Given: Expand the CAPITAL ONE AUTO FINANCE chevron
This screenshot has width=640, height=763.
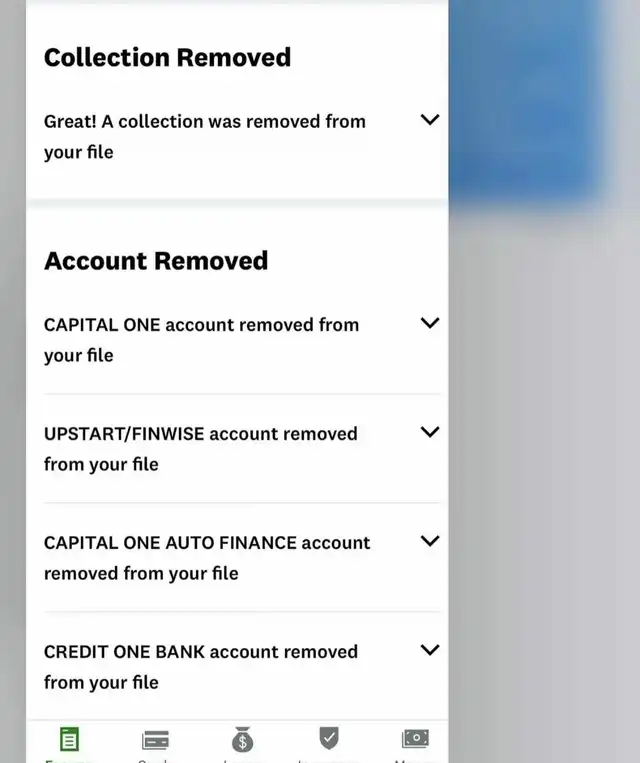Looking at the screenshot, I should pos(430,541).
